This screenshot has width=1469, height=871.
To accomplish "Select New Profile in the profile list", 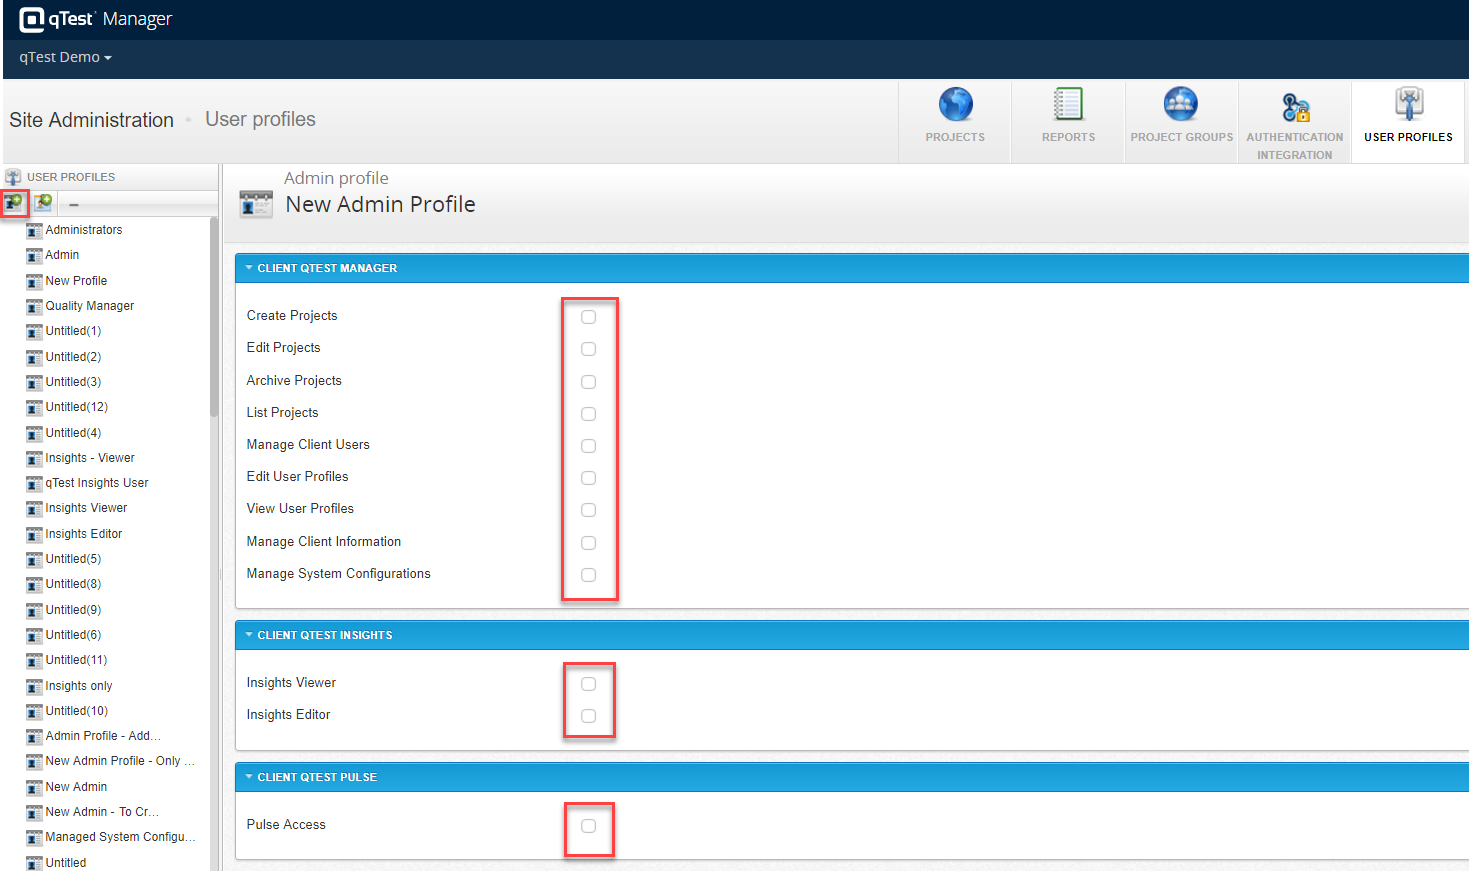I will (76, 281).
